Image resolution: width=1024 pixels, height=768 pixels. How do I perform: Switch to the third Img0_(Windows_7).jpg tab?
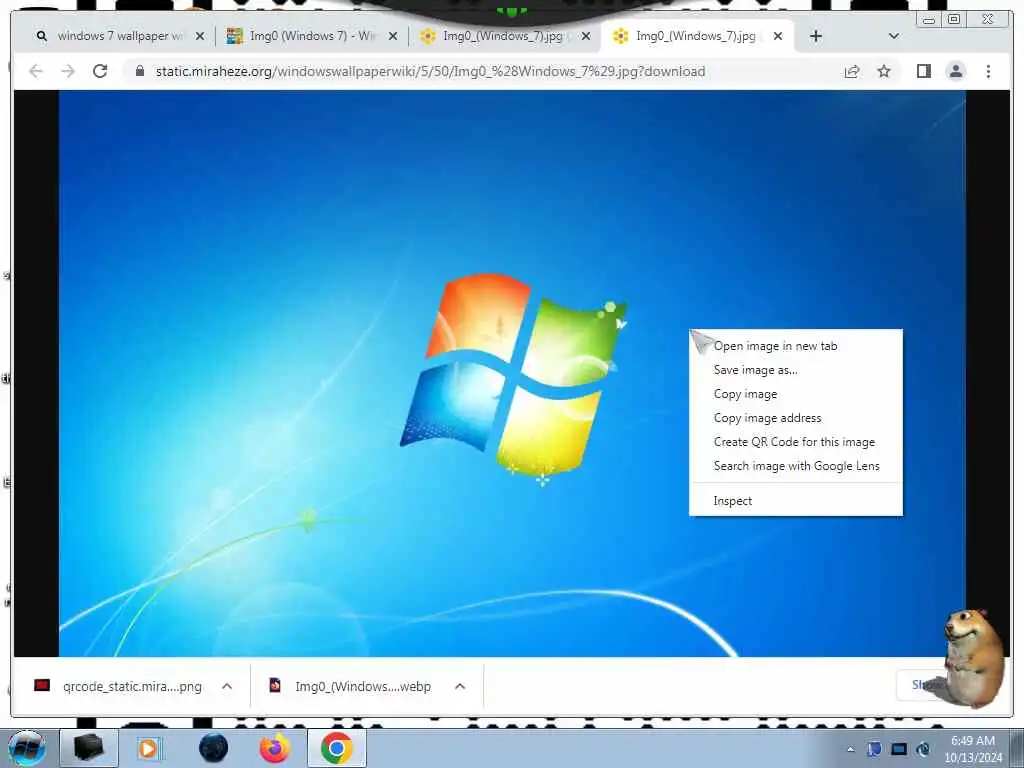pos(503,36)
